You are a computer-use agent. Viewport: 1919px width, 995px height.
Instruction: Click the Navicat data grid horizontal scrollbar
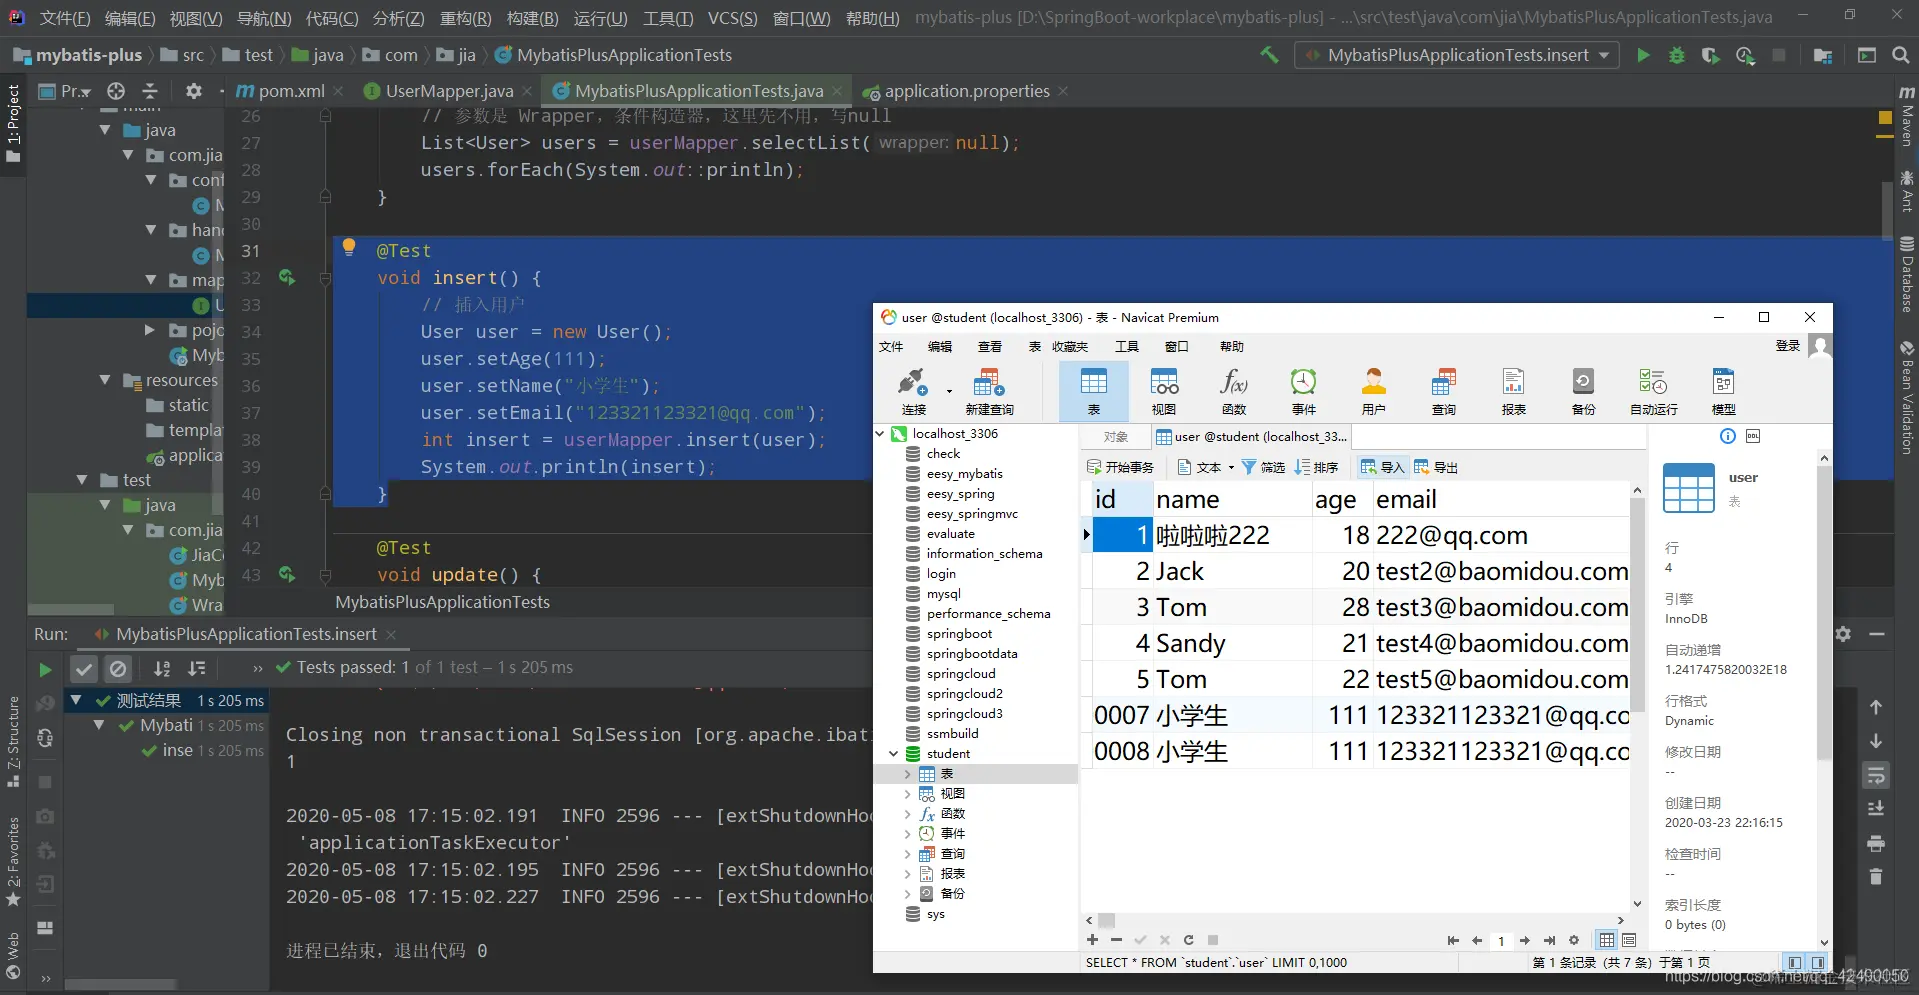[x=1107, y=920]
